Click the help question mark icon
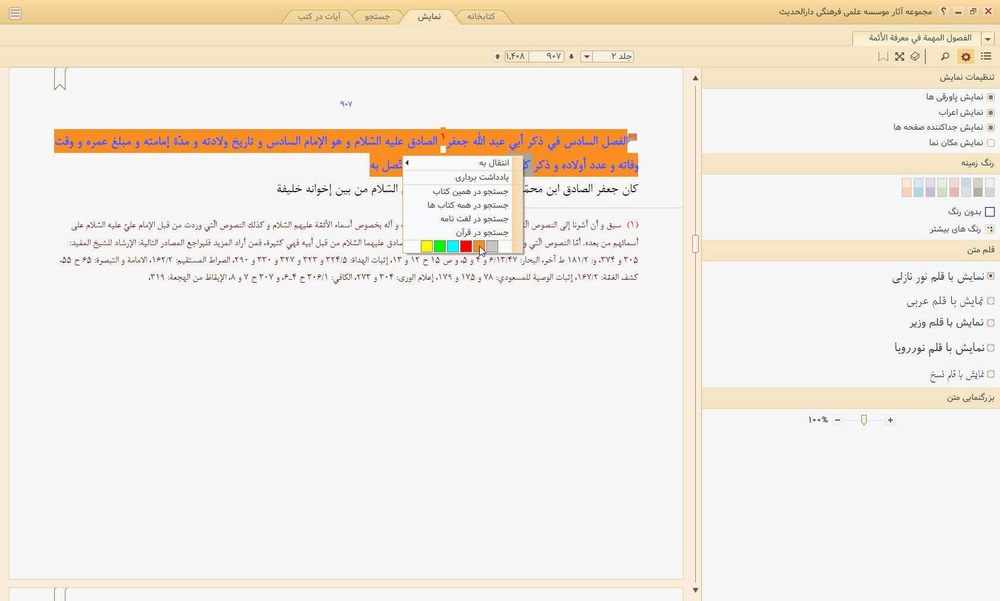 point(942,10)
